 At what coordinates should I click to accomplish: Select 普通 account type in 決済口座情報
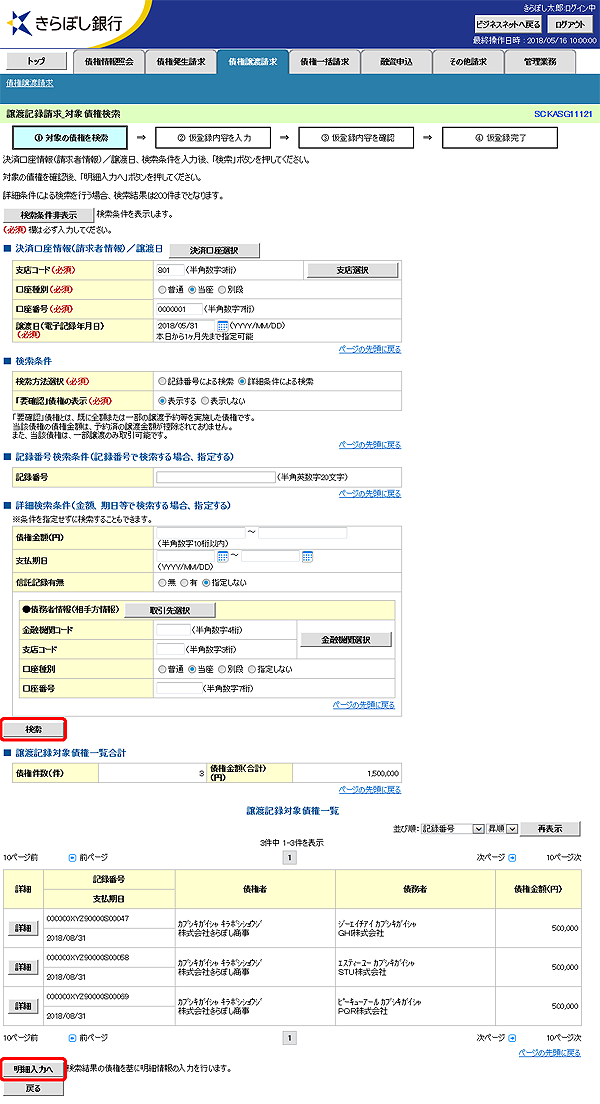point(162,289)
